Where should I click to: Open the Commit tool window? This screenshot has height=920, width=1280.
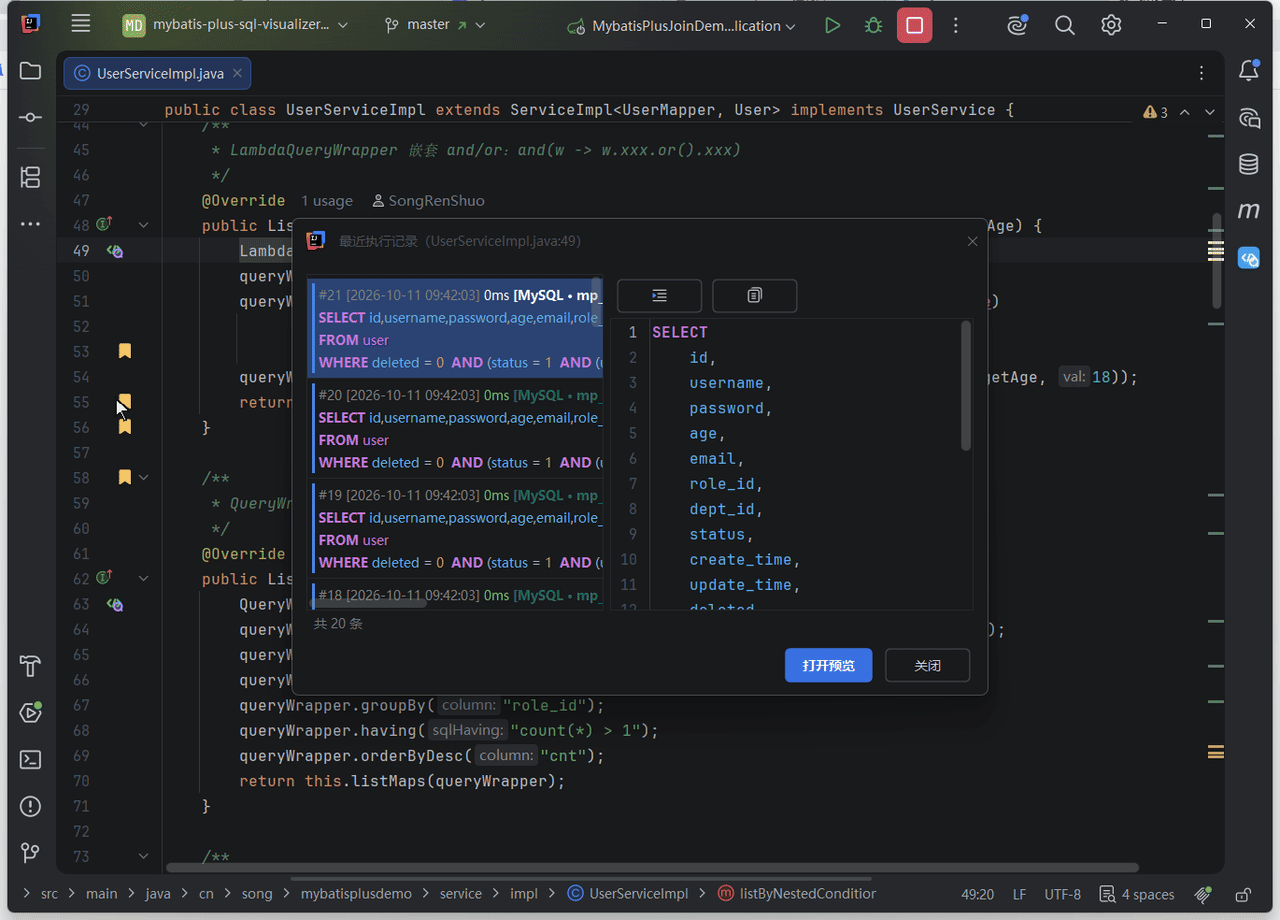[x=30, y=118]
